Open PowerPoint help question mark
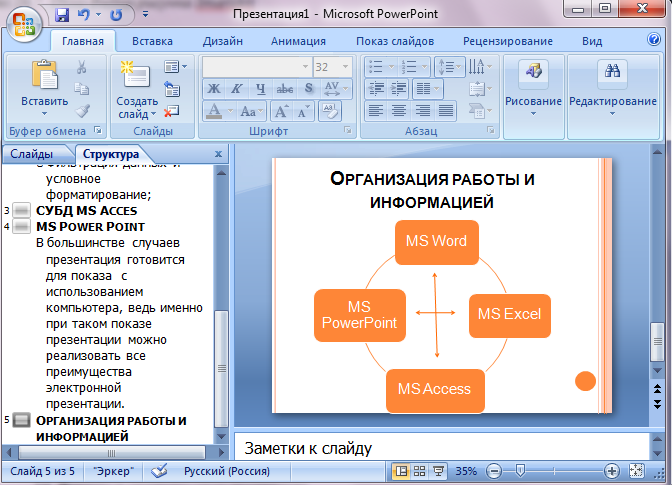 tap(654, 39)
